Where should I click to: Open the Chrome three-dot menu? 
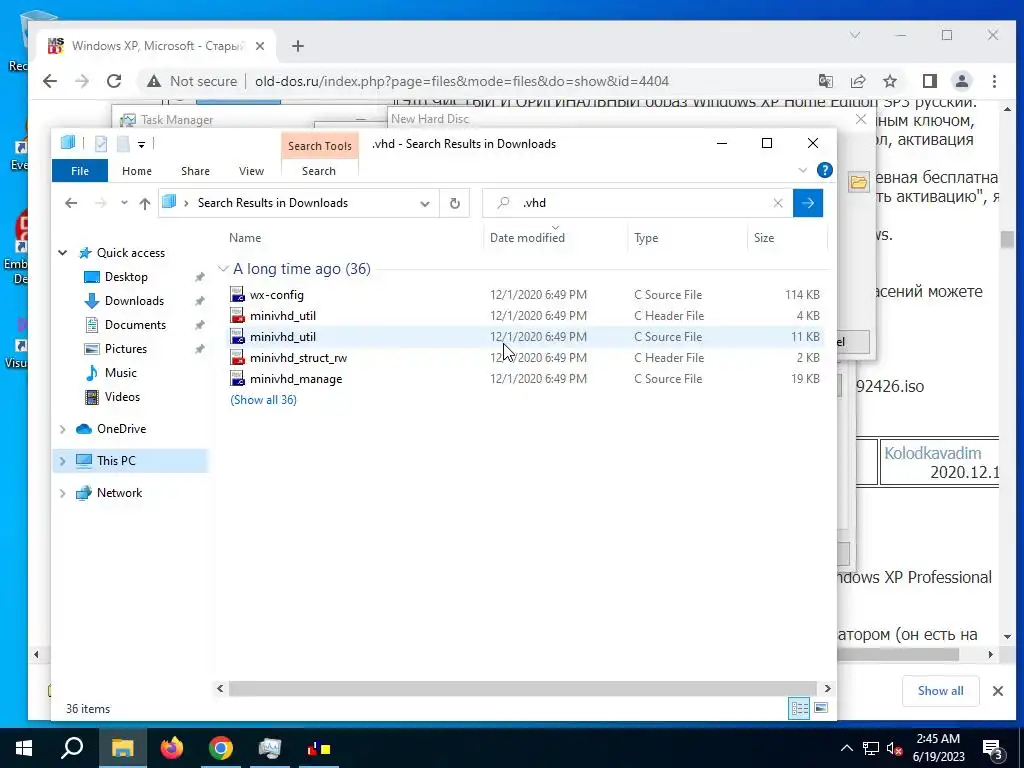pyautogui.click(x=994, y=81)
